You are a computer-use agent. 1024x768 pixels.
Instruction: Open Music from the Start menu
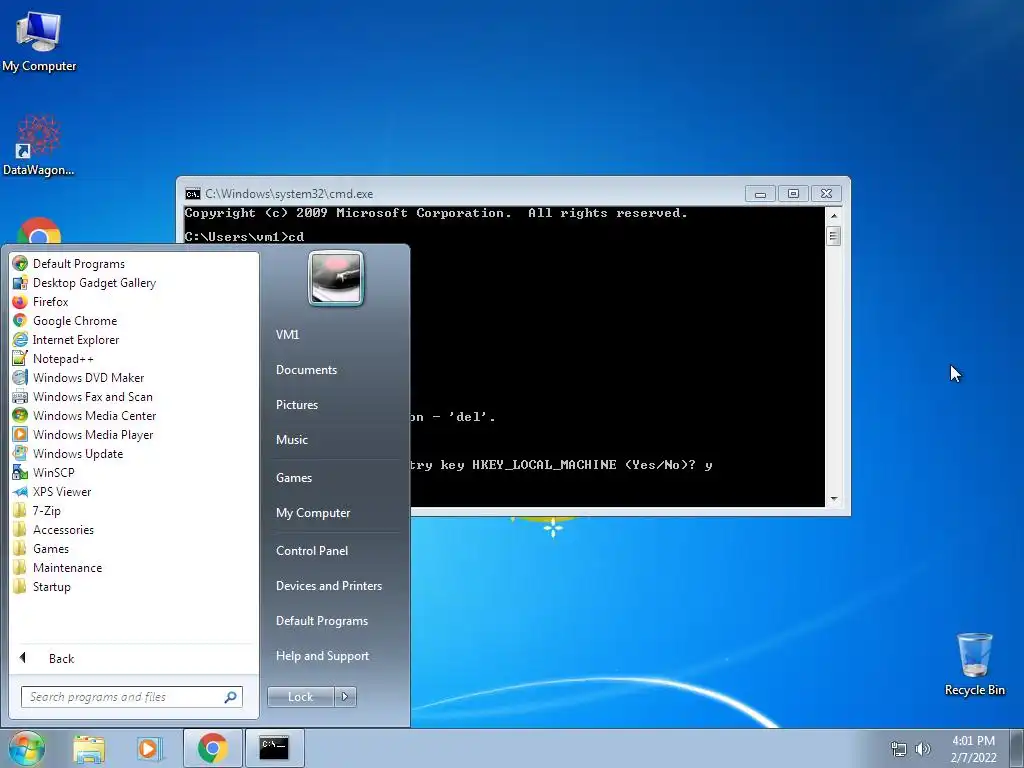click(x=291, y=440)
